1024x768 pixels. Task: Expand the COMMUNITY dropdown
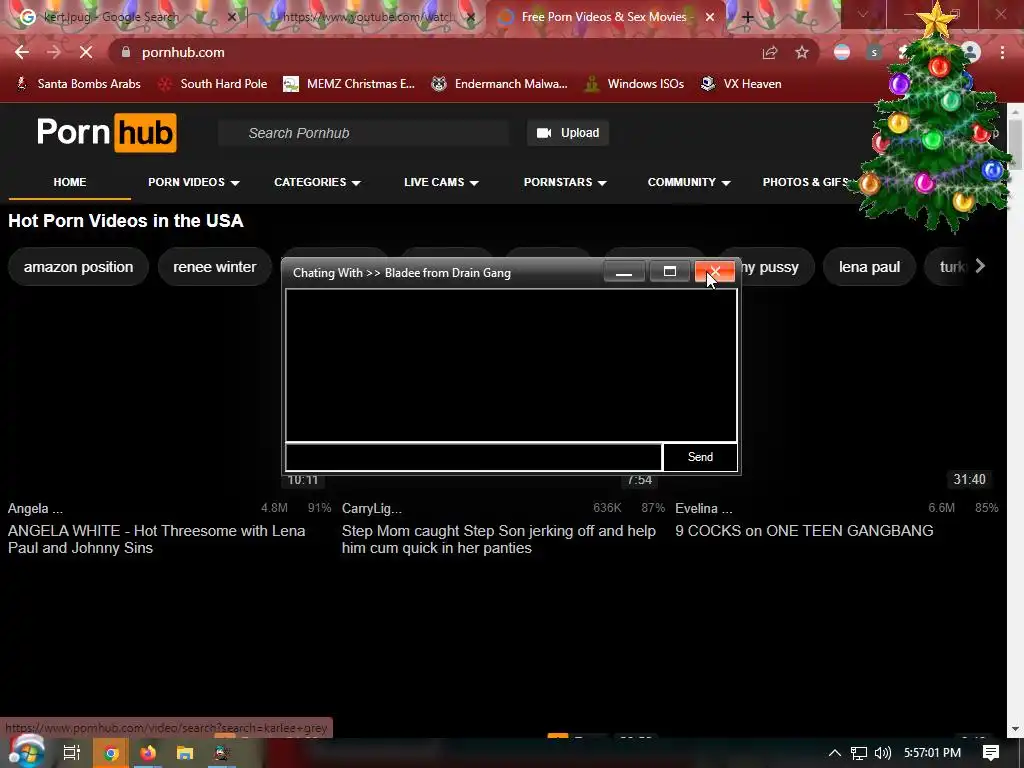coord(688,182)
